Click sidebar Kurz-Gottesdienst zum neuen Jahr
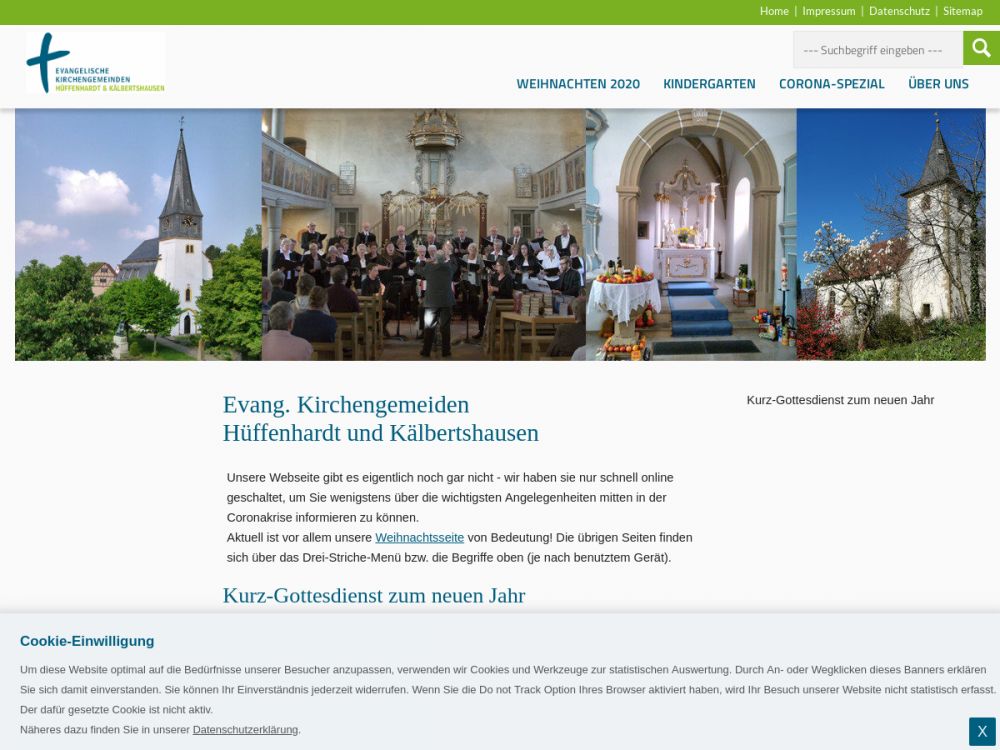 [840, 400]
